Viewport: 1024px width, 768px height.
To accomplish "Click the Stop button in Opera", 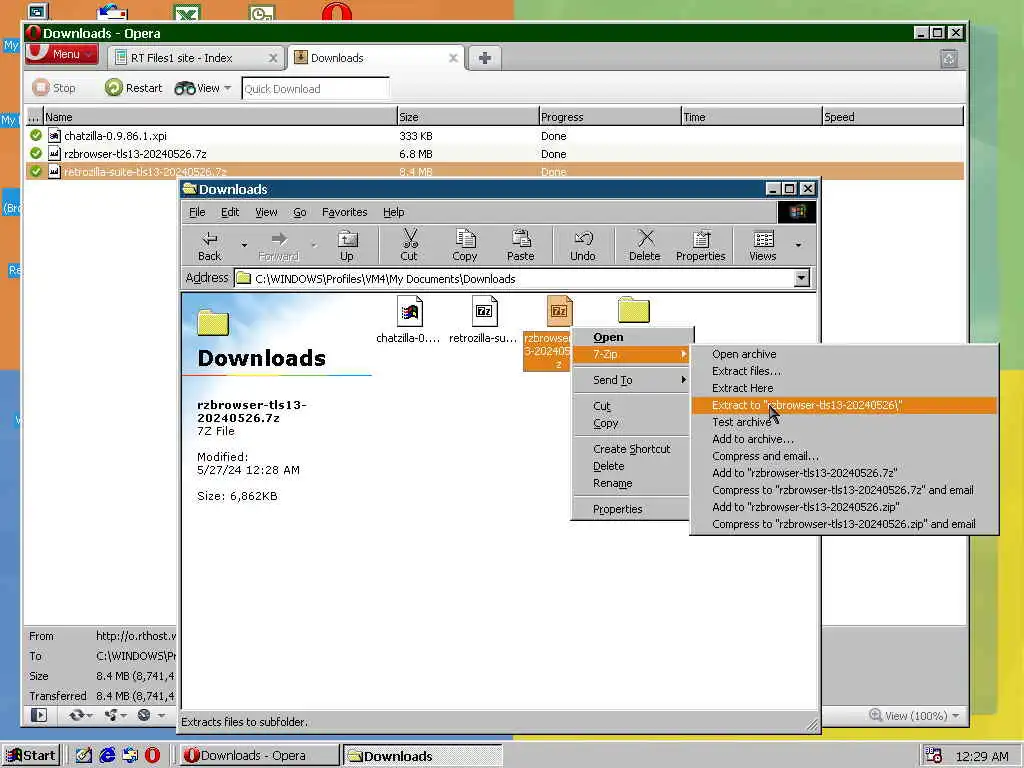I will coord(54,88).
